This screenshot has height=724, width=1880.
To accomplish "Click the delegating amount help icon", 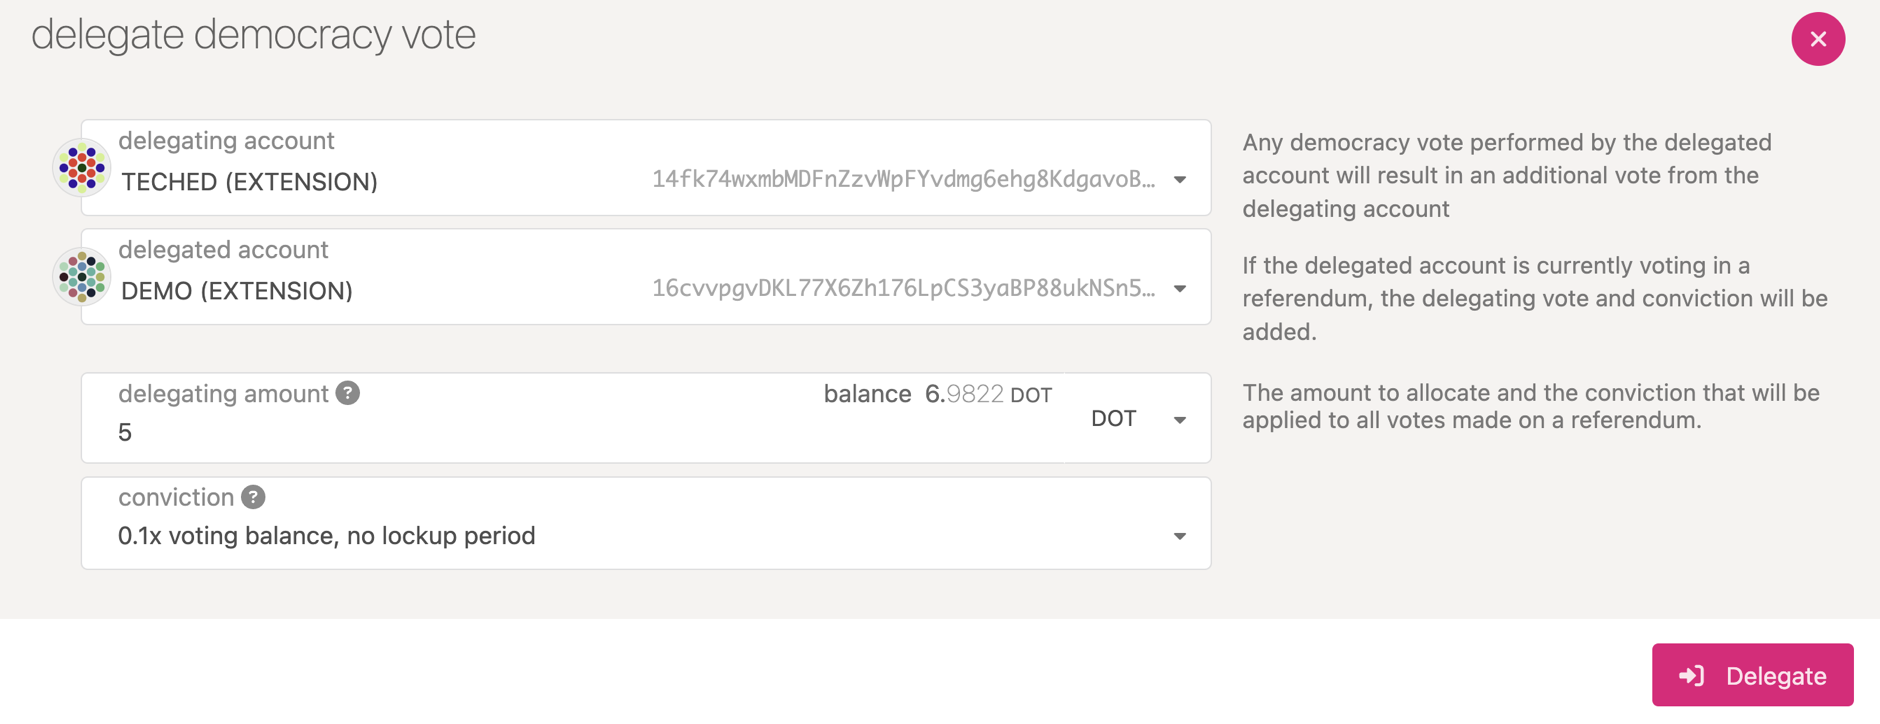I will point(348,393).
